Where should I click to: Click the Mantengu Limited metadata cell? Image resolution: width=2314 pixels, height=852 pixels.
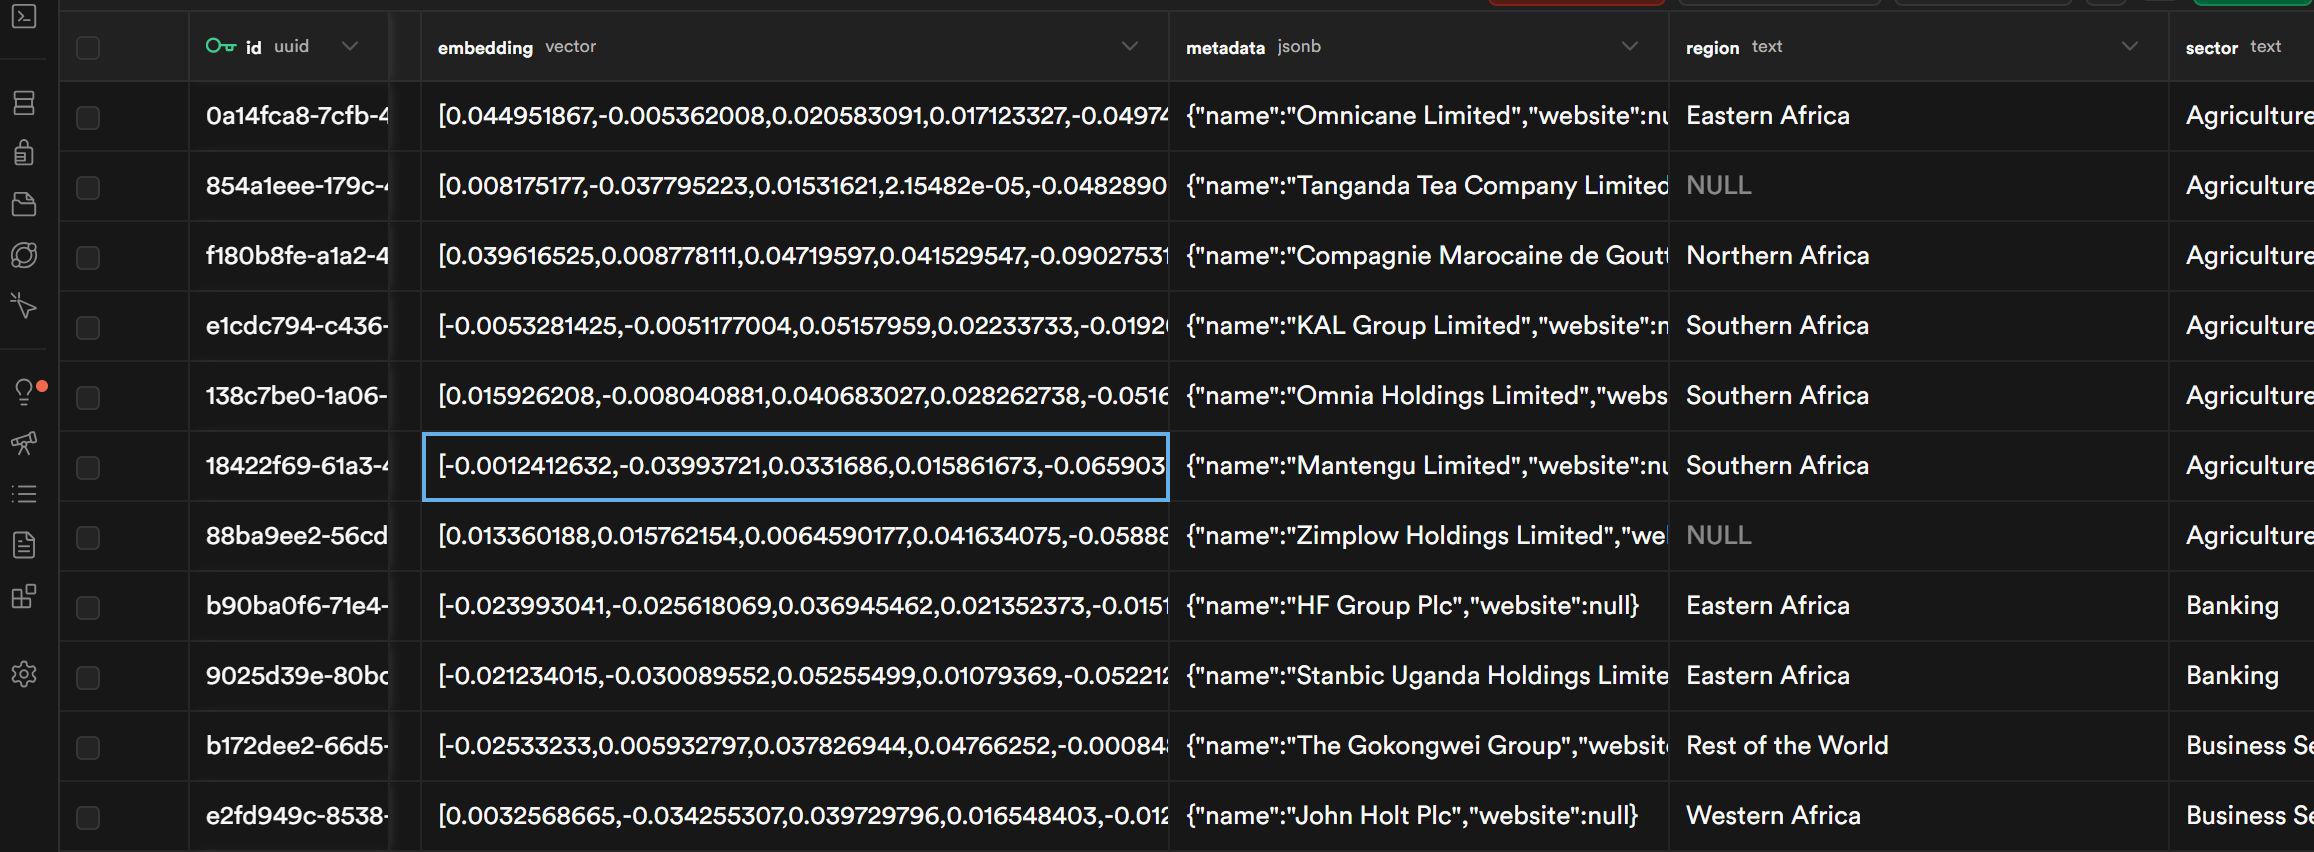[x=1419, y=466]
